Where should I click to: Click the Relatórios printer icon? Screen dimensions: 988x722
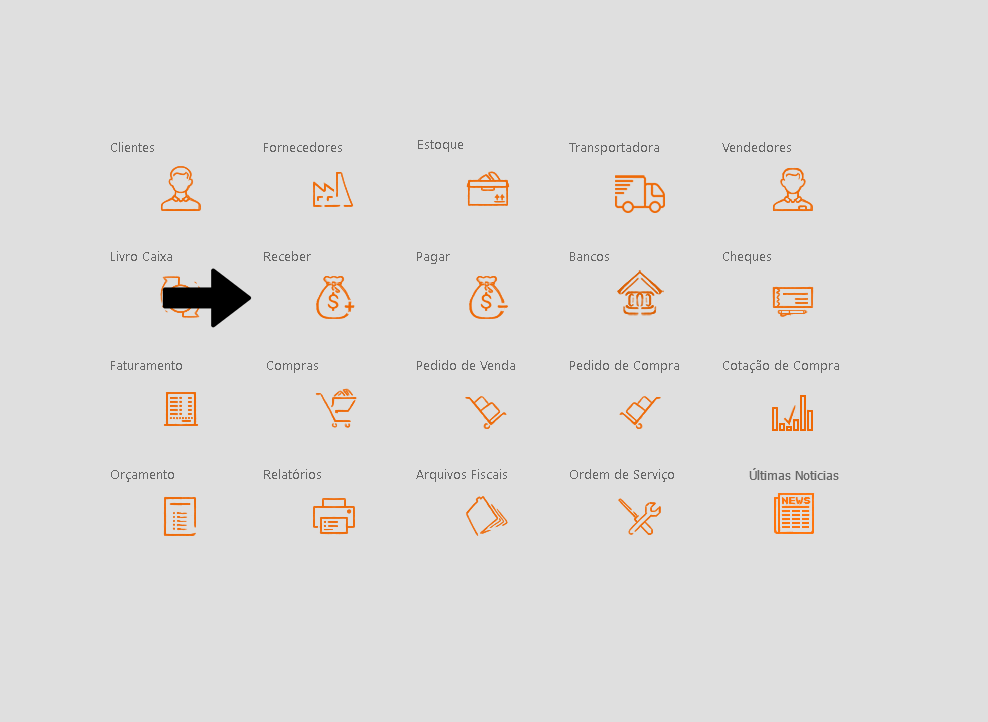pyautogui.click(x=334, y=516)
